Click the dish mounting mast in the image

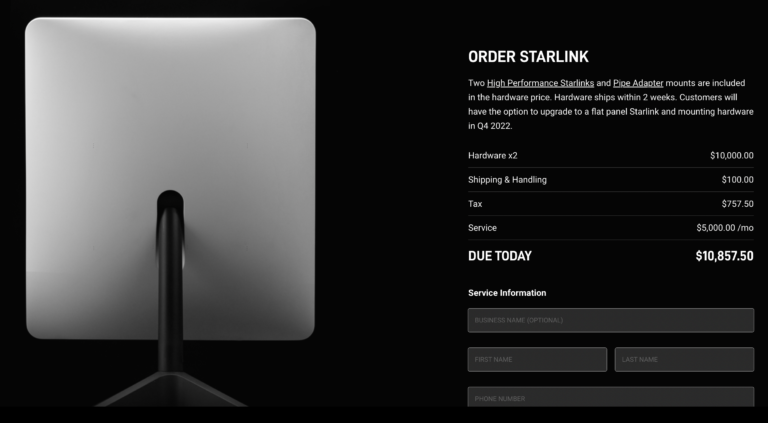170,289
